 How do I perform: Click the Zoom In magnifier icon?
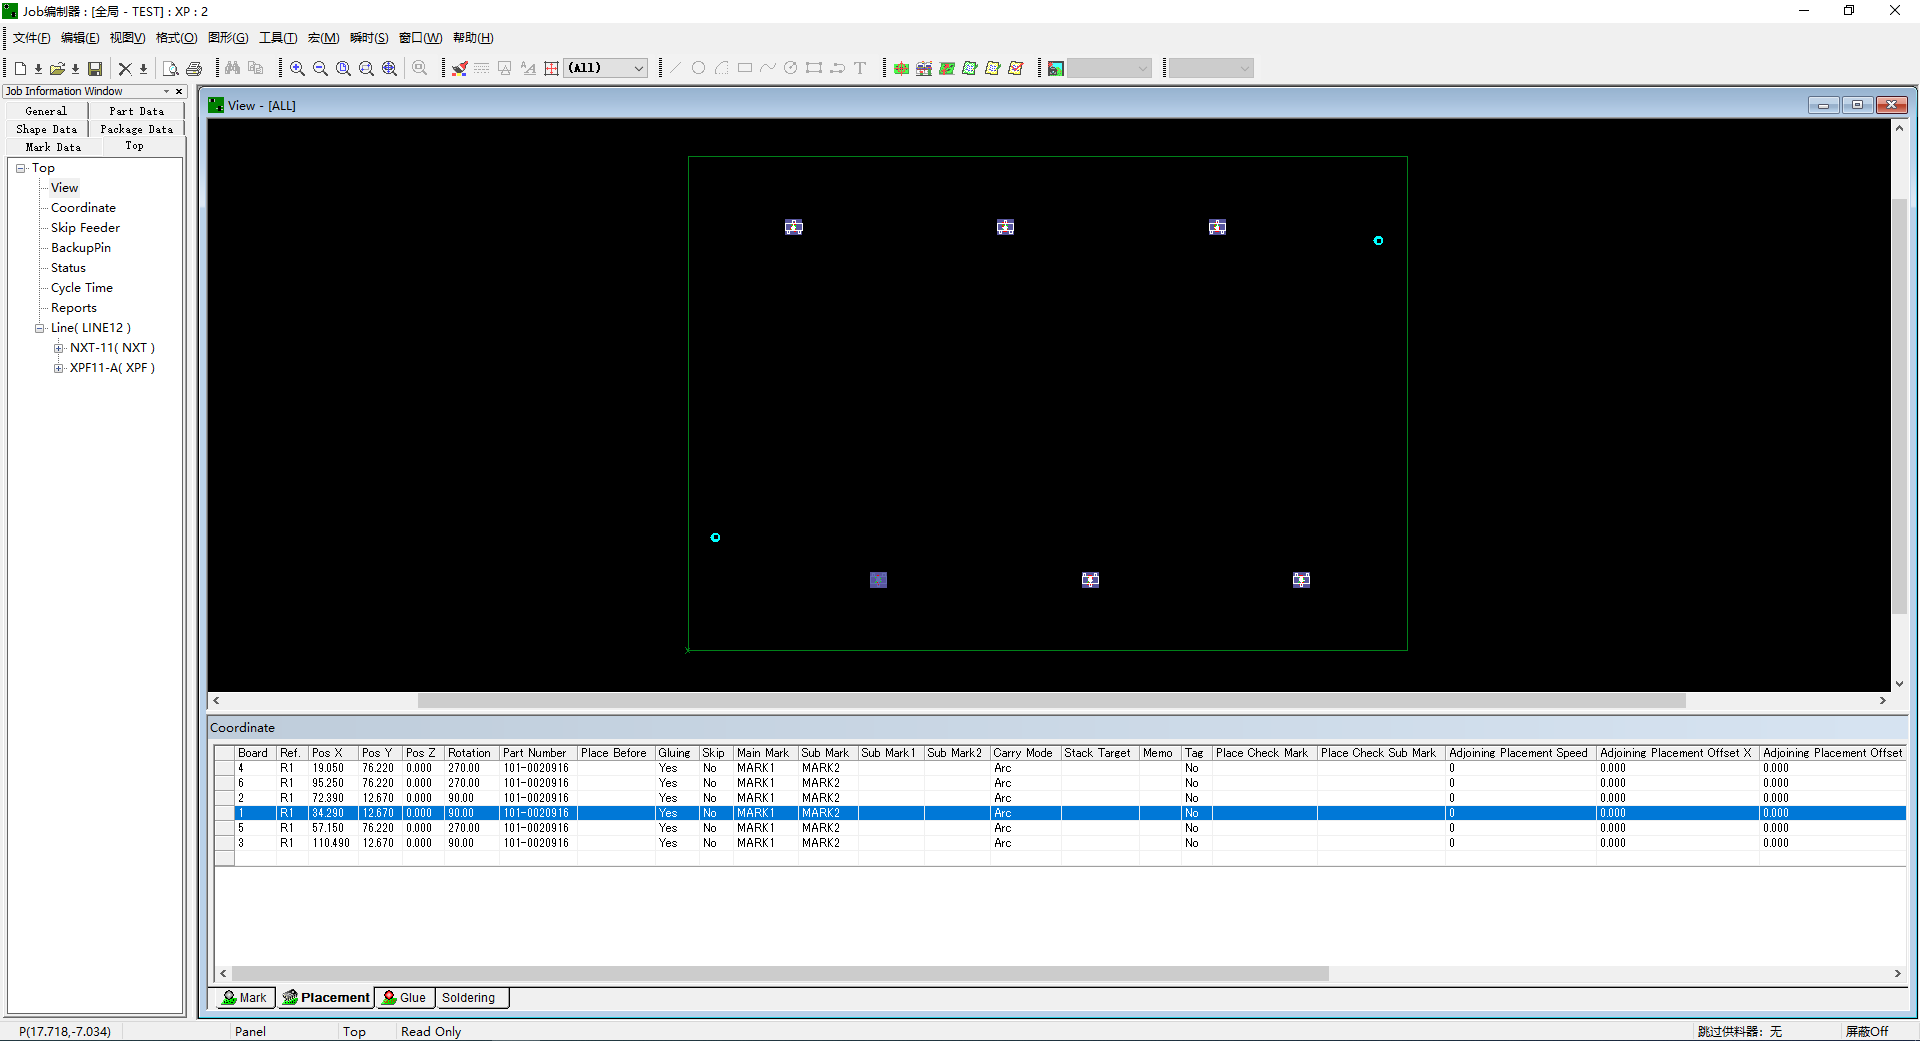tap(297, 69)
